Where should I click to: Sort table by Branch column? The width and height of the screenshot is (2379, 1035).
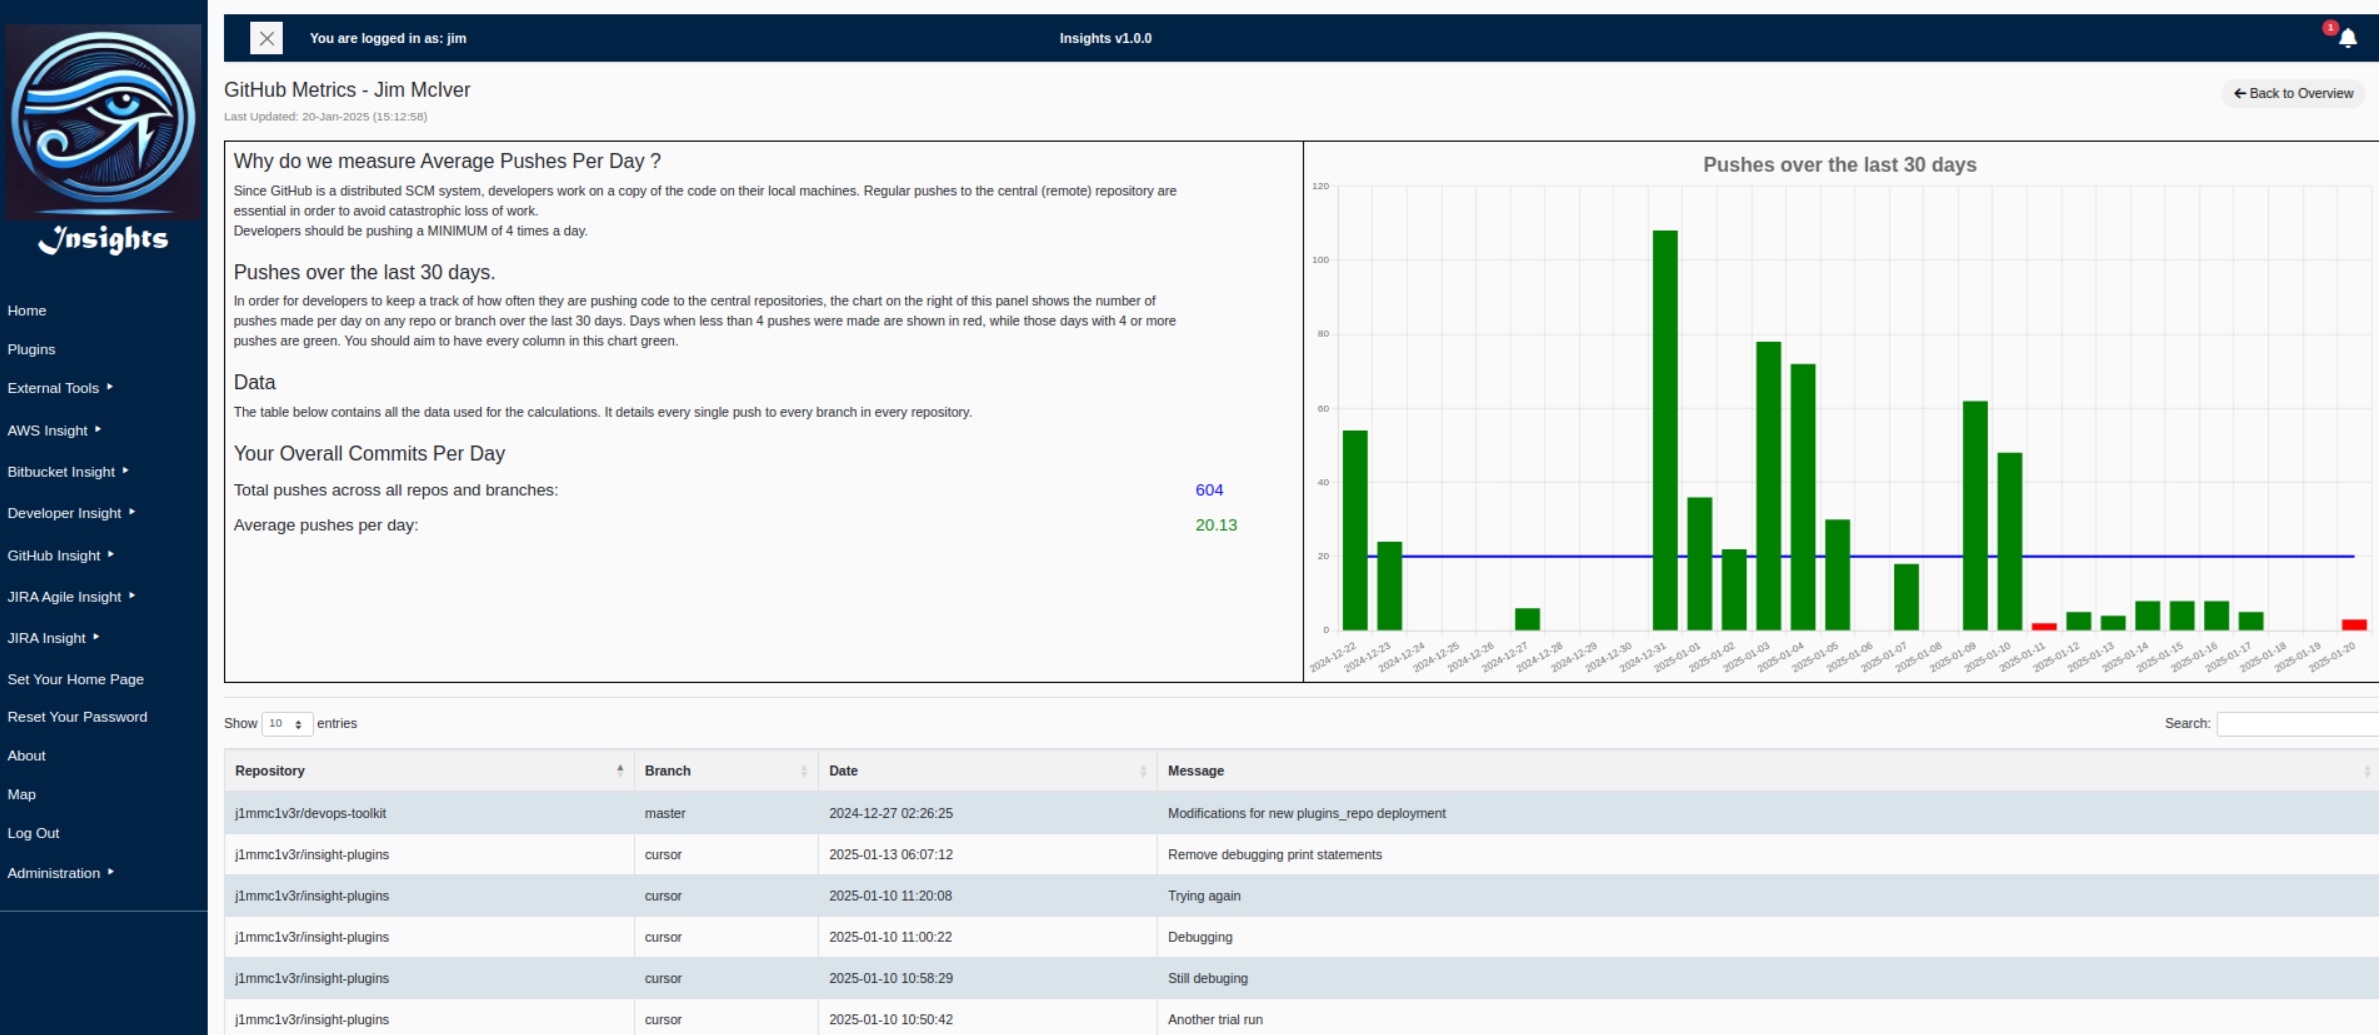click(x=726, y=771)
